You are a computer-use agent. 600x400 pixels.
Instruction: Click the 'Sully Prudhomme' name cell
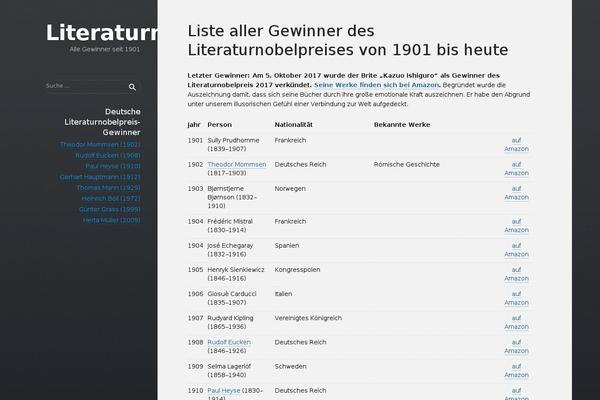(x=233, y=145)
